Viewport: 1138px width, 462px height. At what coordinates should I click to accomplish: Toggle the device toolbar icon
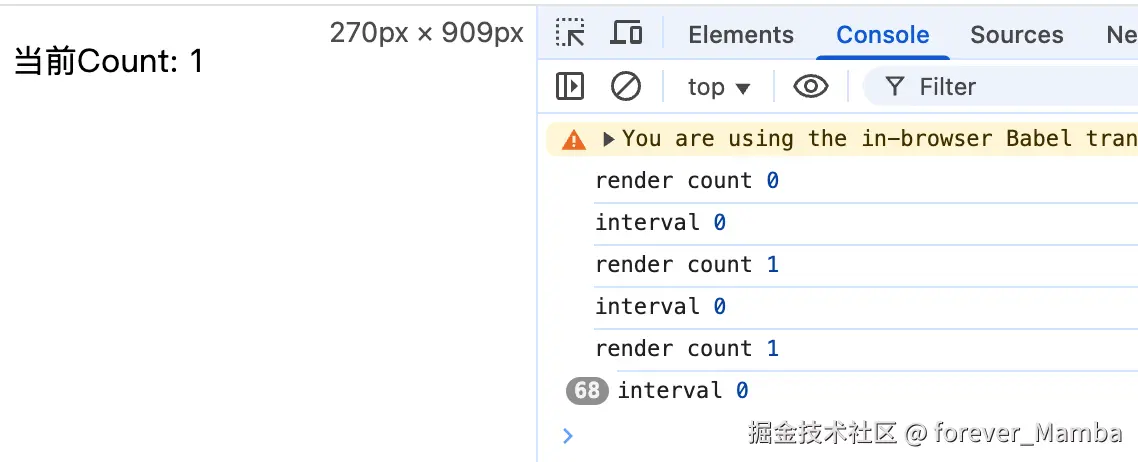coord(626,33)
